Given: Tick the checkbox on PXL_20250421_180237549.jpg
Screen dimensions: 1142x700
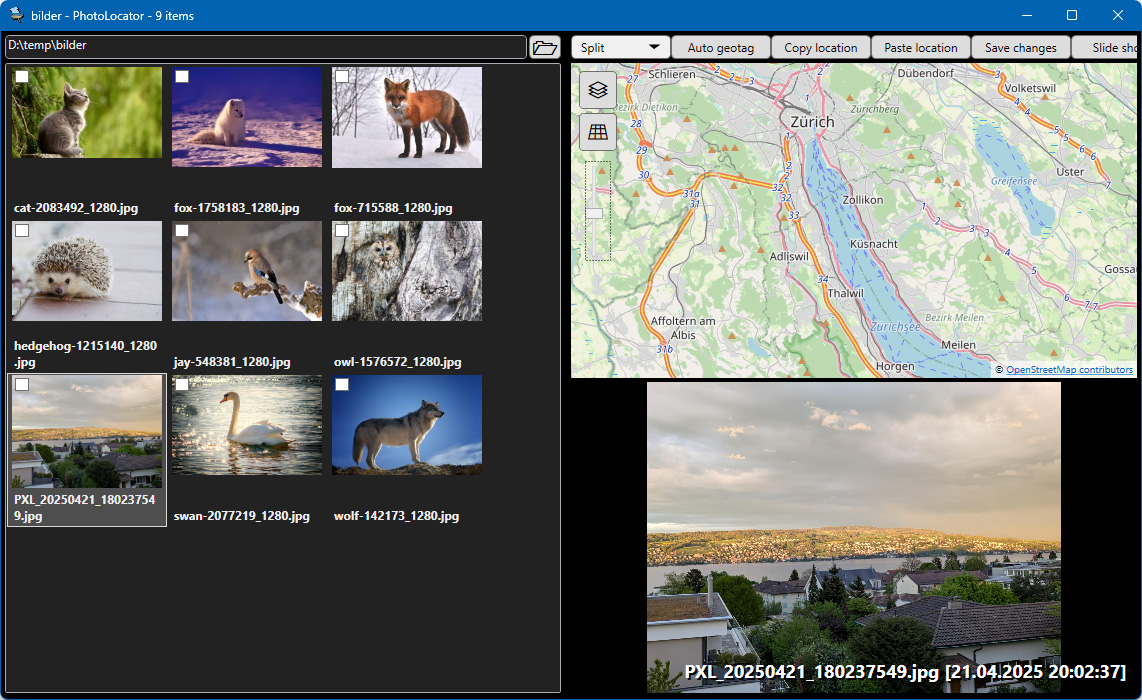Looking at the screenshot, I should pos(22,384).
